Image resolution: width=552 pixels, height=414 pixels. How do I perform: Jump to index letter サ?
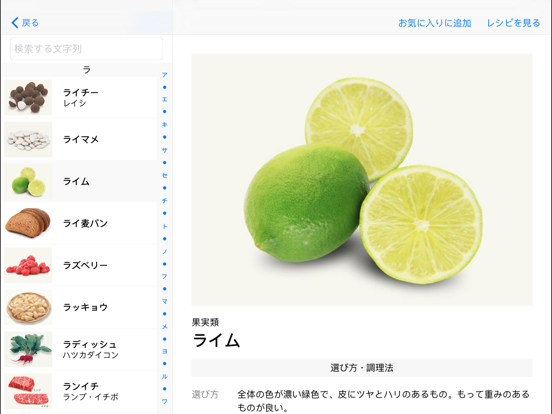[x=164, y=150]
